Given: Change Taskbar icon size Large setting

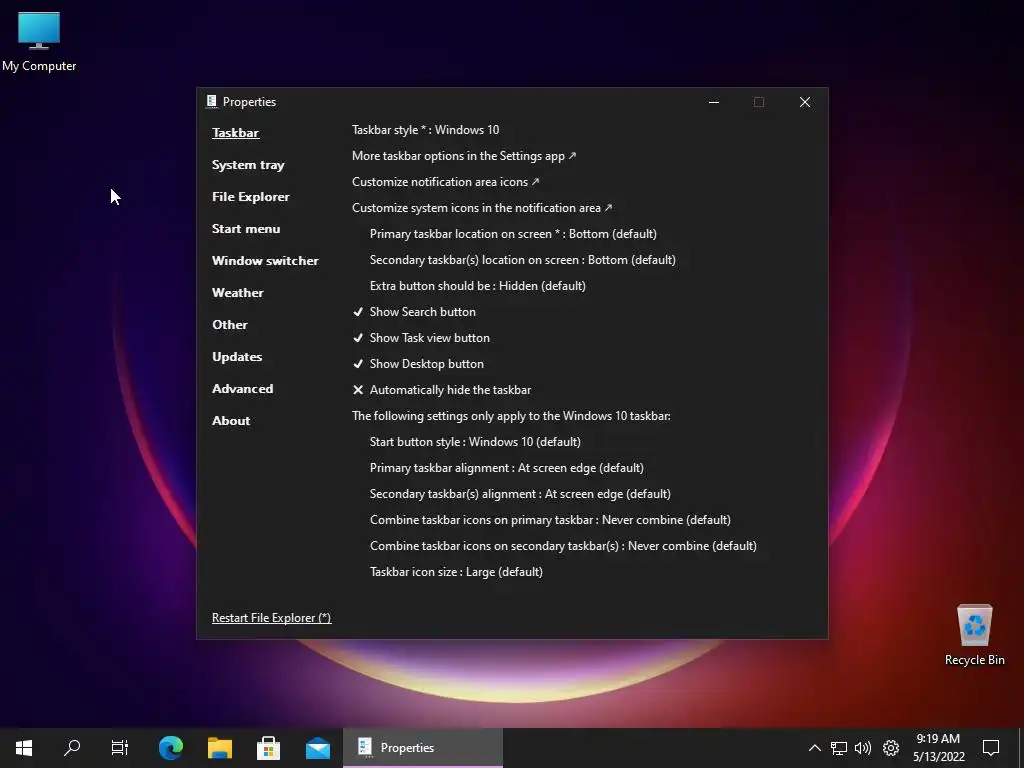Looking at the screenshot, I should click(456, 572).
